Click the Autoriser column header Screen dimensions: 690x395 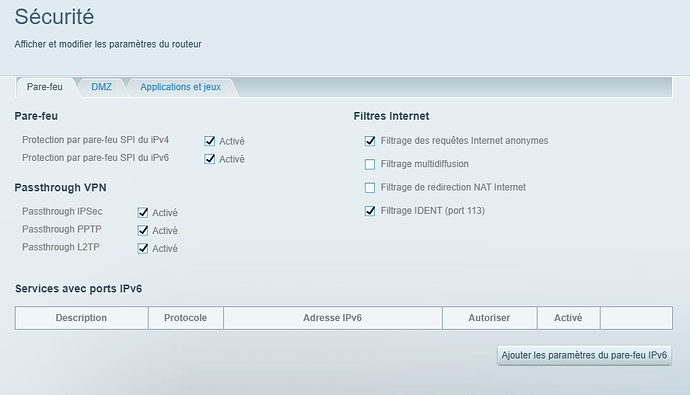coord(489,318)
